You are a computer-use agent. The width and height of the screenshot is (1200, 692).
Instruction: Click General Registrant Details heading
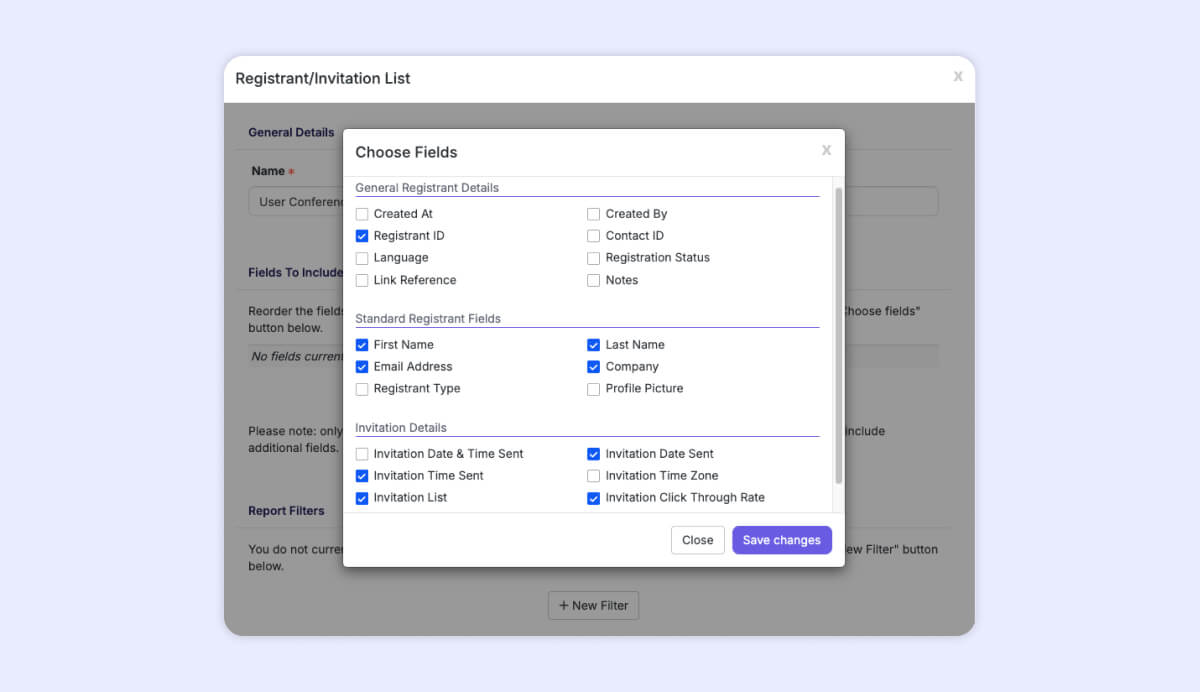point(427,188)
